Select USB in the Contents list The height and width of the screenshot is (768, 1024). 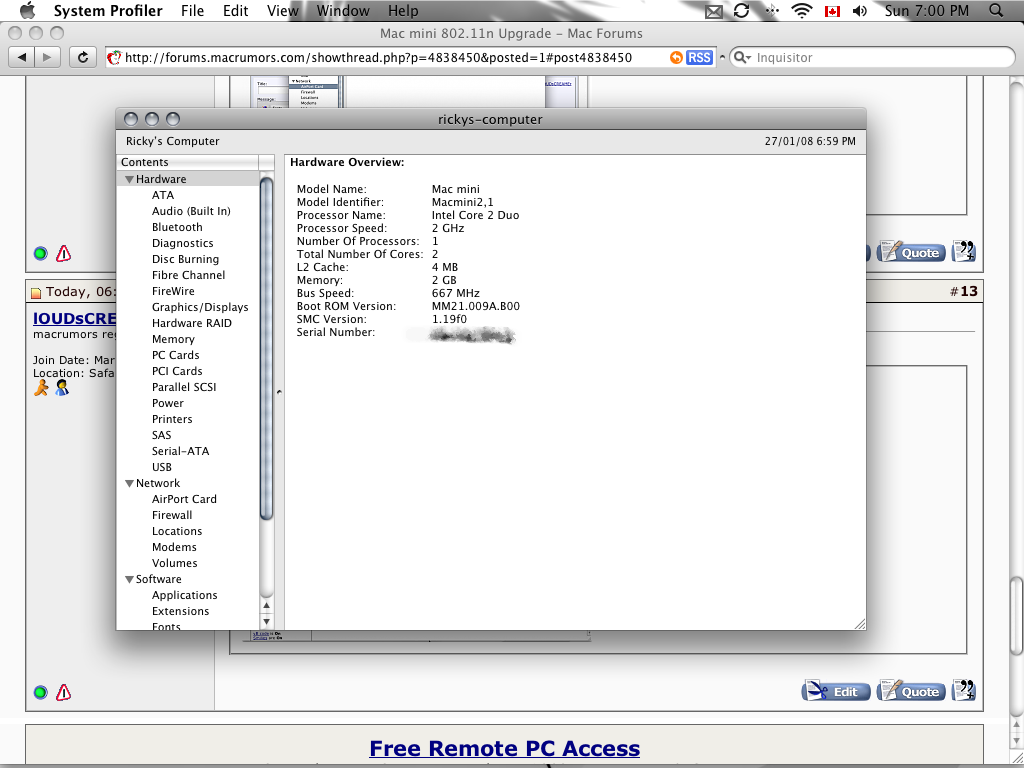point(161,467)
